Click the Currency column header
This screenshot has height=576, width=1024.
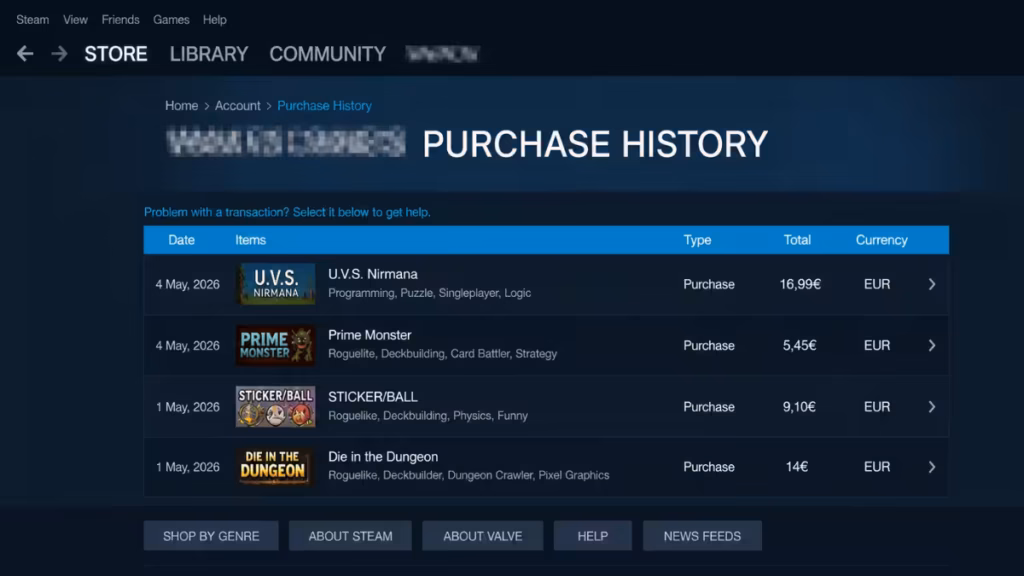[882, 240]
